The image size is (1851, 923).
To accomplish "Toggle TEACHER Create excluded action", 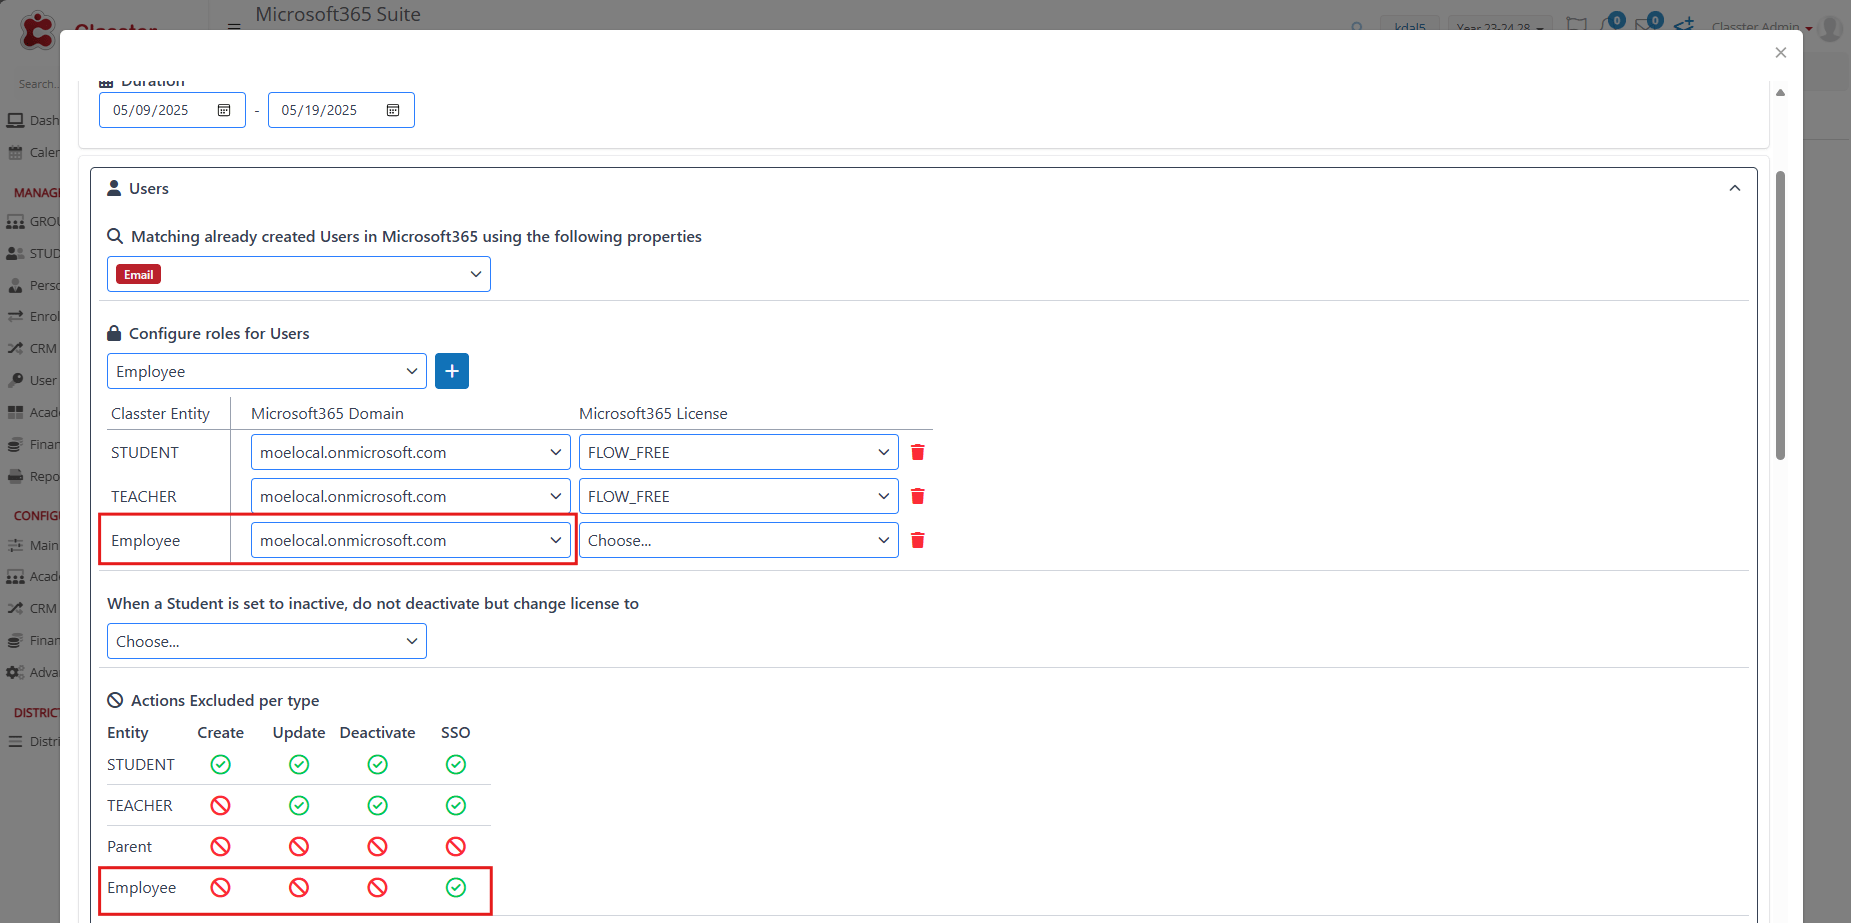I will coord(221,805).
